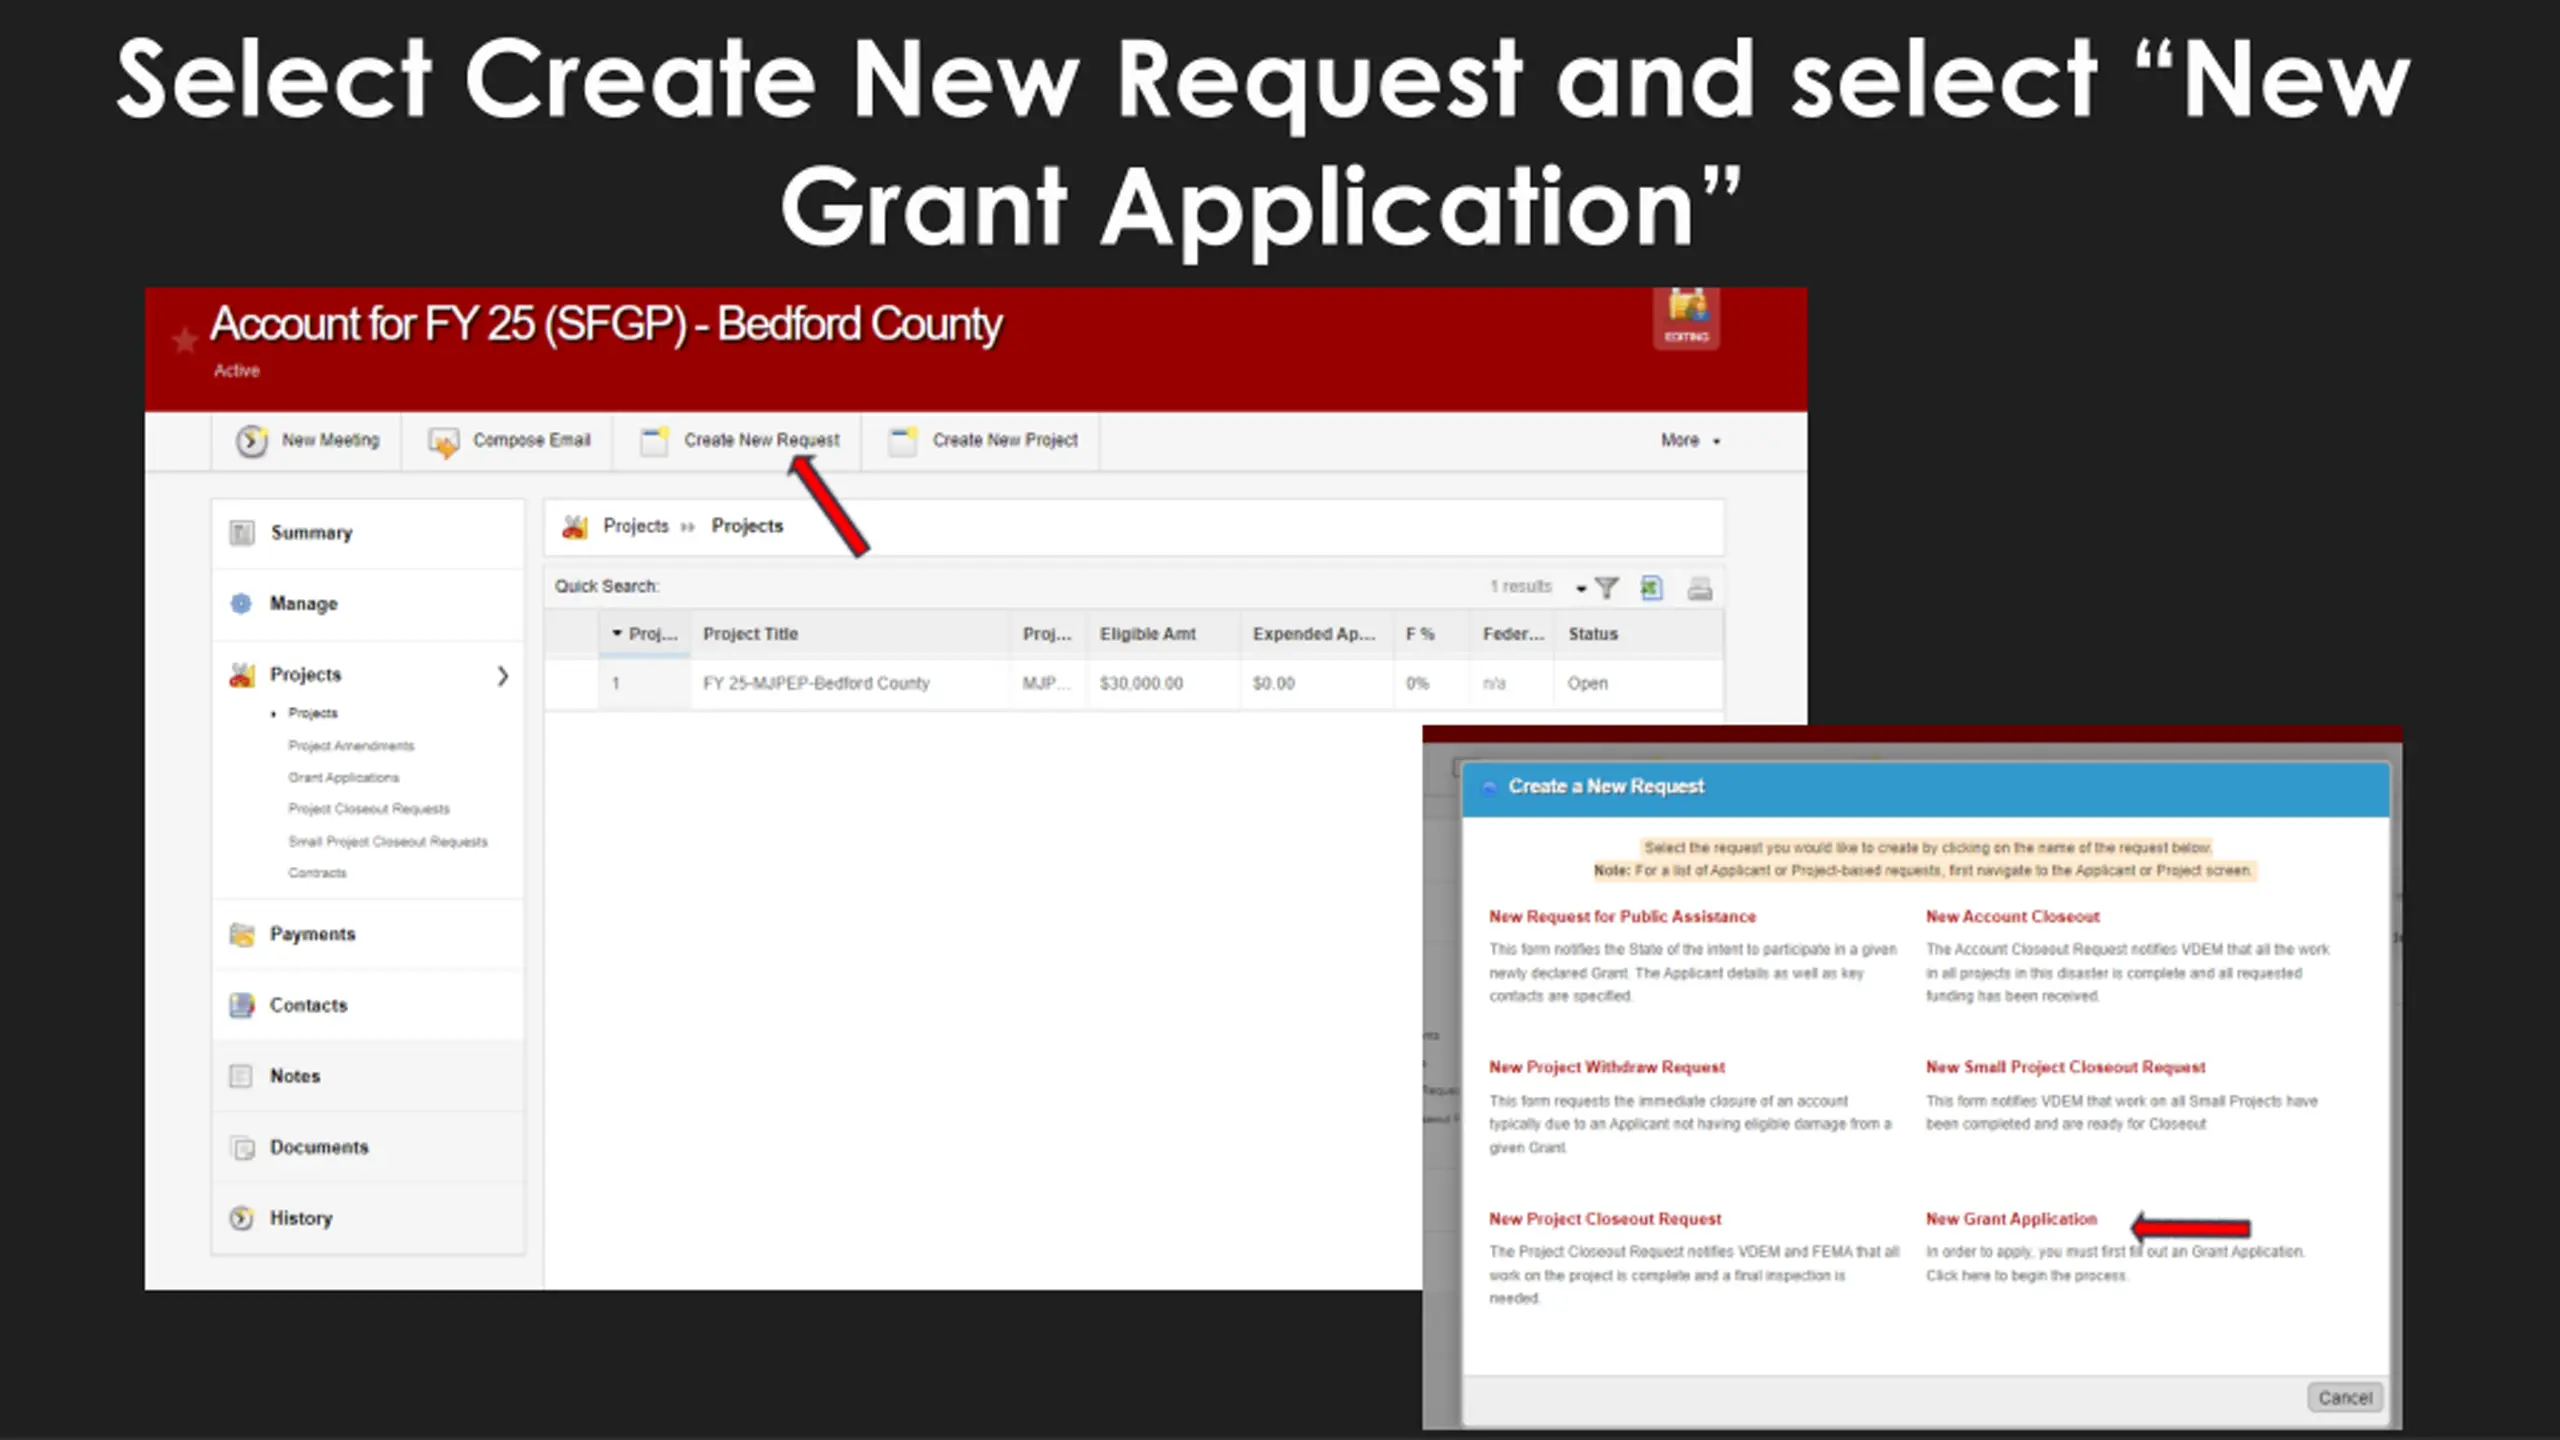
Task: Select New Meeting toolbar item
Action: [307, 441]
